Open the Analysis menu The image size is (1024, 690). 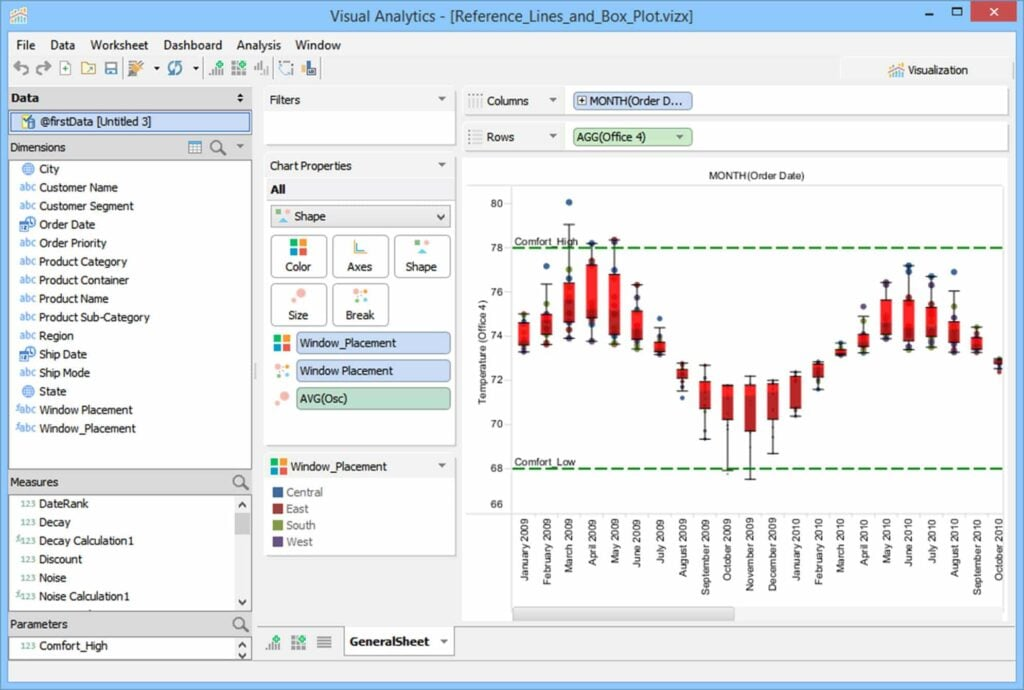coord(258,45)
